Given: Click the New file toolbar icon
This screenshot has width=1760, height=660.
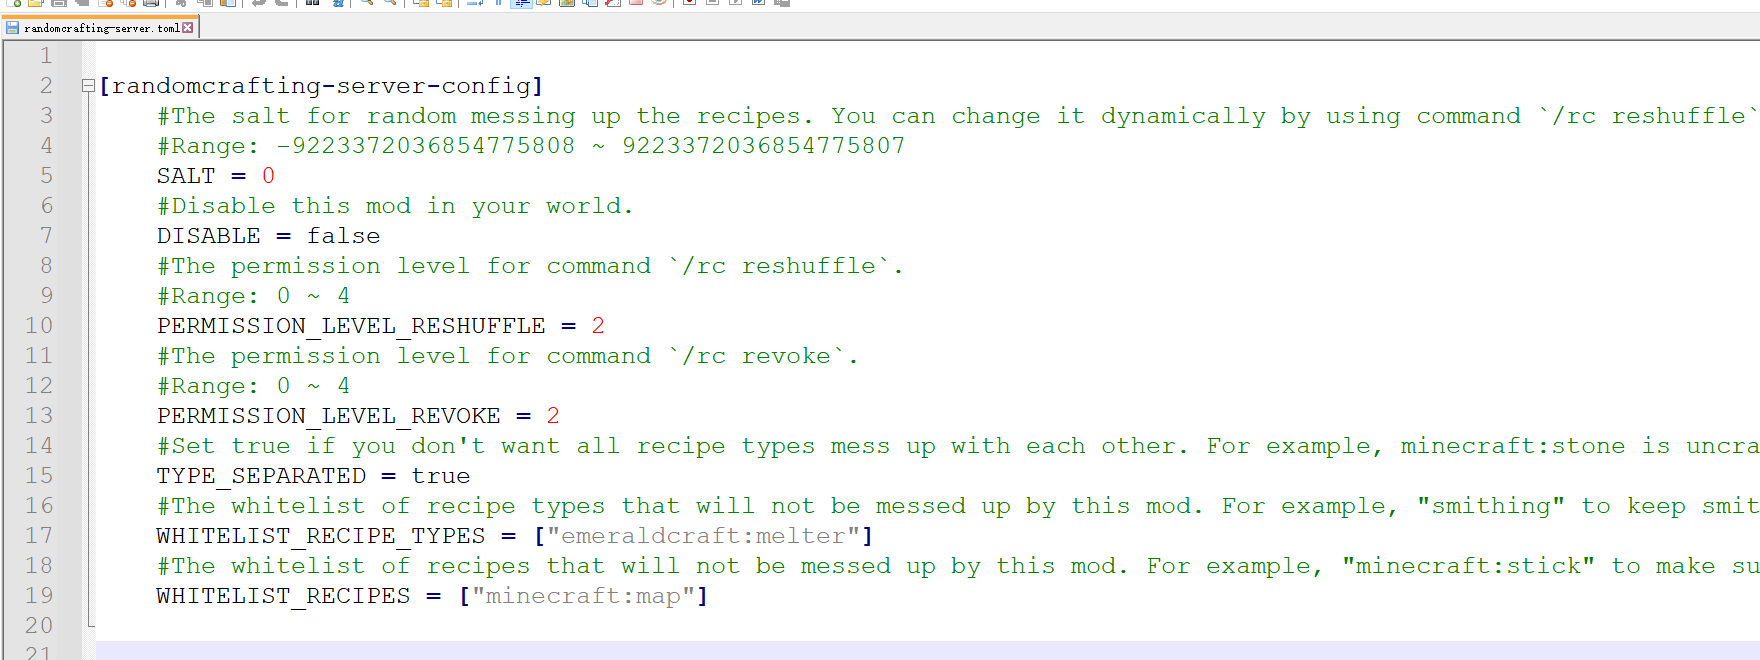Looking at the screenshot, I should (x=13, y=2).
